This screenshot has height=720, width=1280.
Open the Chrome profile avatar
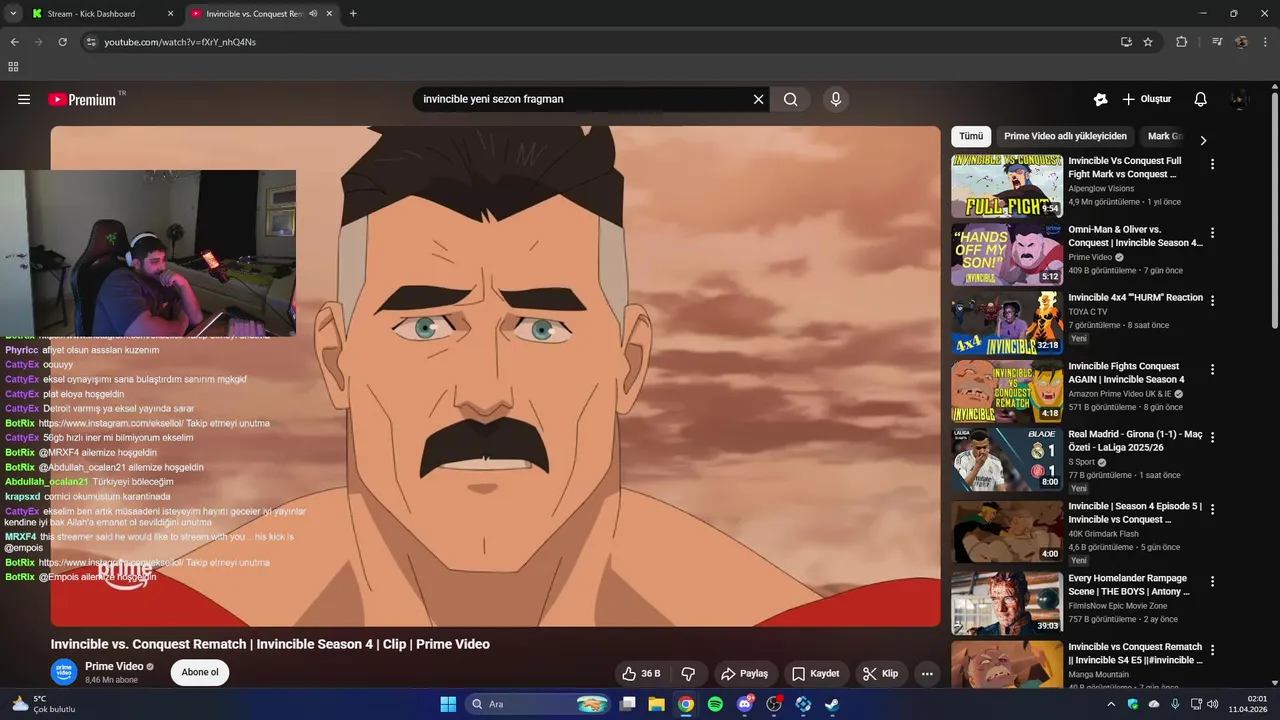click(1241, 42)
